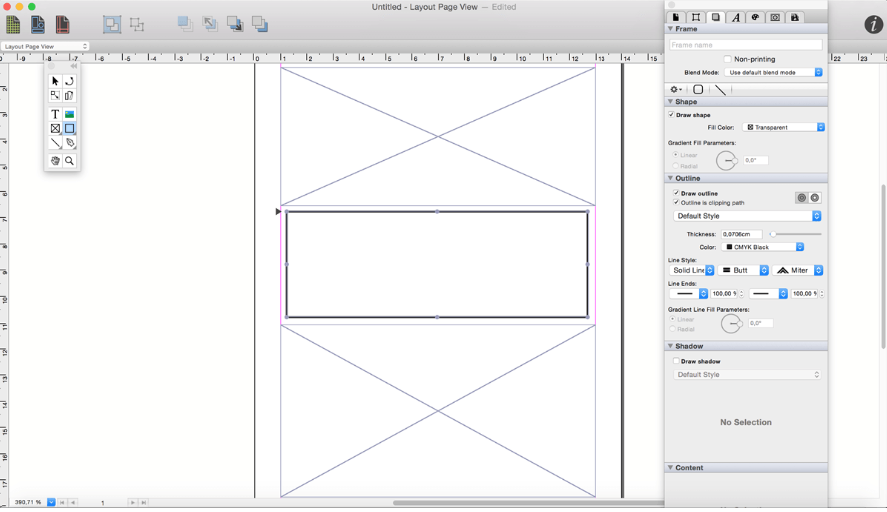Viewport: 887px width, 512px height.
Task: Open the Info inspector button
Action: pos(872,25)
